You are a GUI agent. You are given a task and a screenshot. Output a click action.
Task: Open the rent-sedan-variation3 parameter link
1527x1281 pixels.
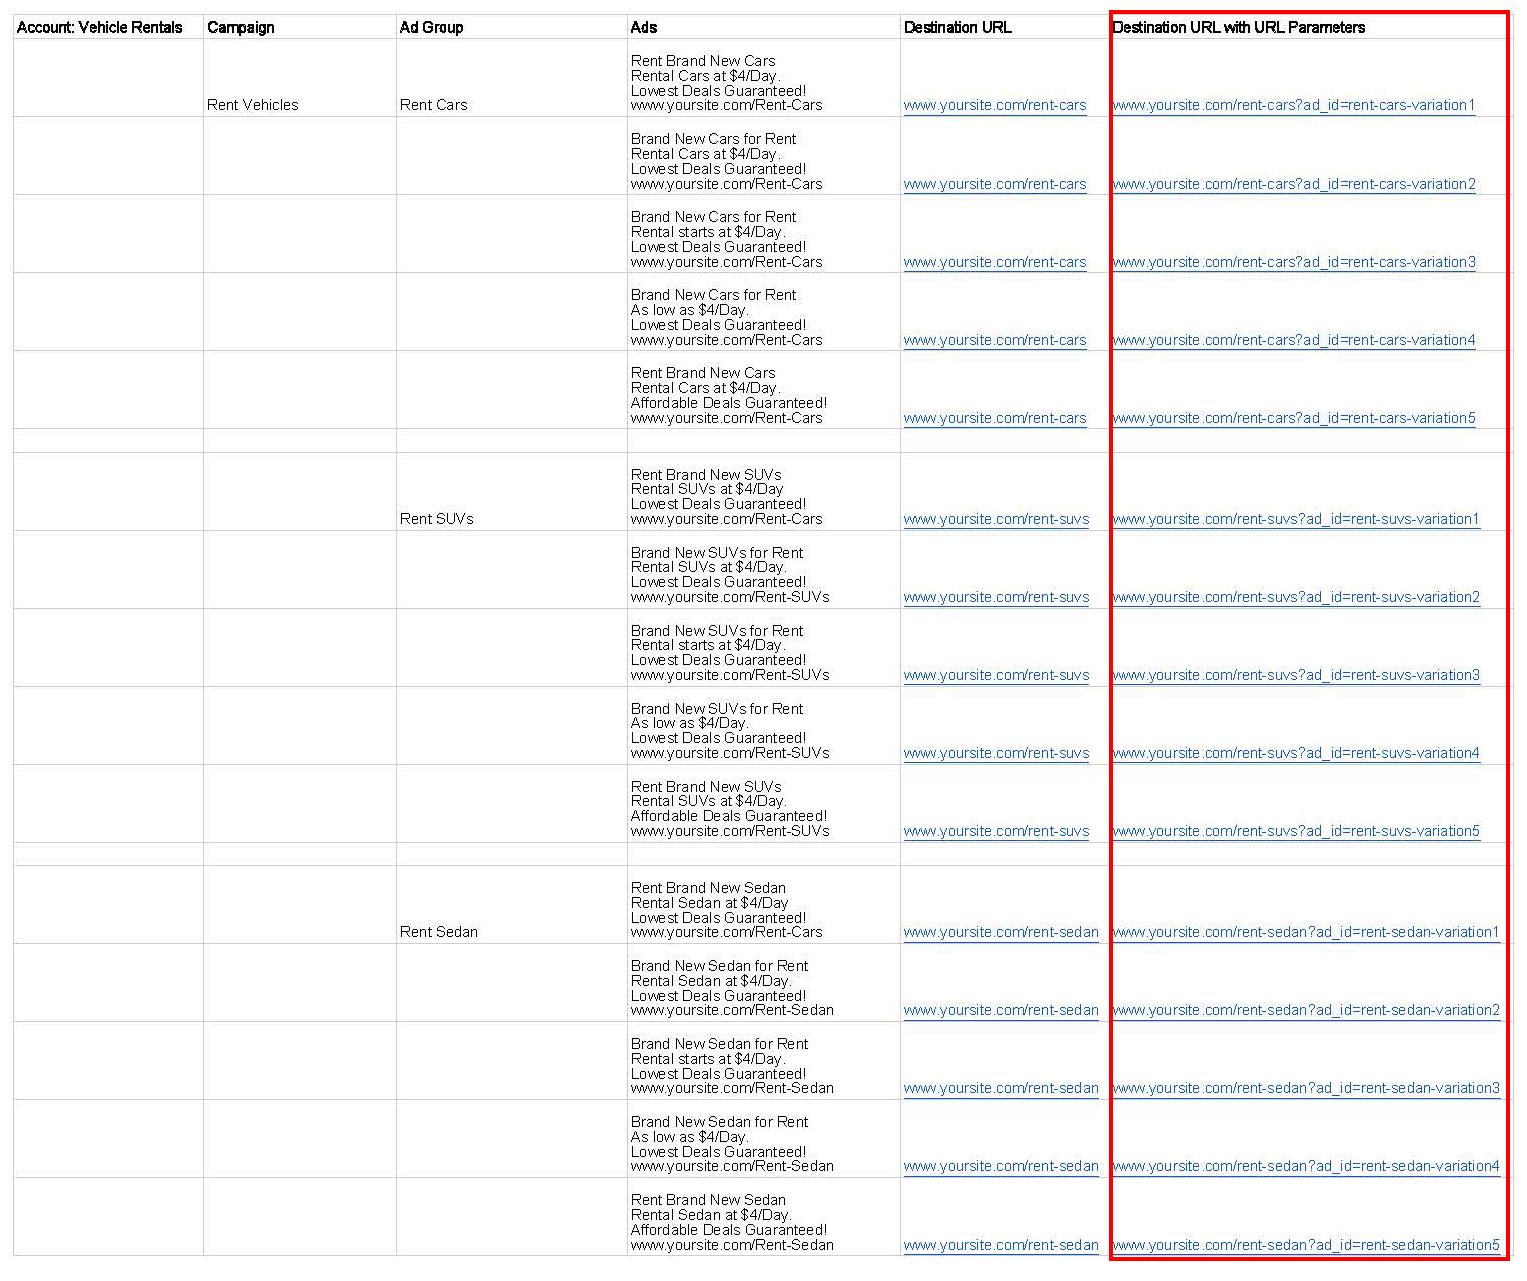(1306, 1088)
